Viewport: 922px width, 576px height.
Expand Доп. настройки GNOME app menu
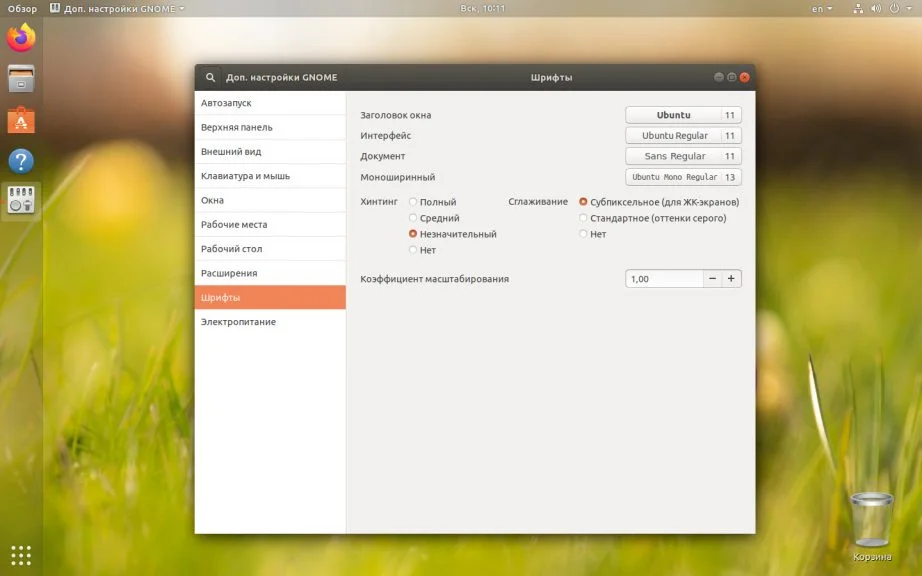tap(125, 9)
